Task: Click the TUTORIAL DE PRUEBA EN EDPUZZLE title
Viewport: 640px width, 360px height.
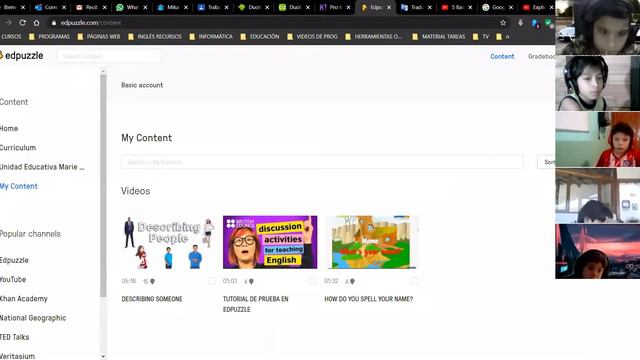Action: tap(256, 304)
